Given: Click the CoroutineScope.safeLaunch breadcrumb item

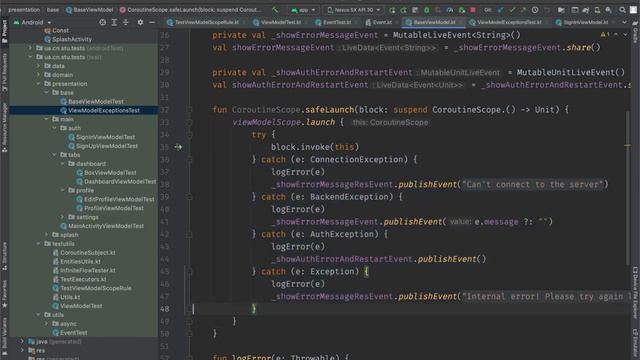Looking at the screenshot, I should pos(191,9).
